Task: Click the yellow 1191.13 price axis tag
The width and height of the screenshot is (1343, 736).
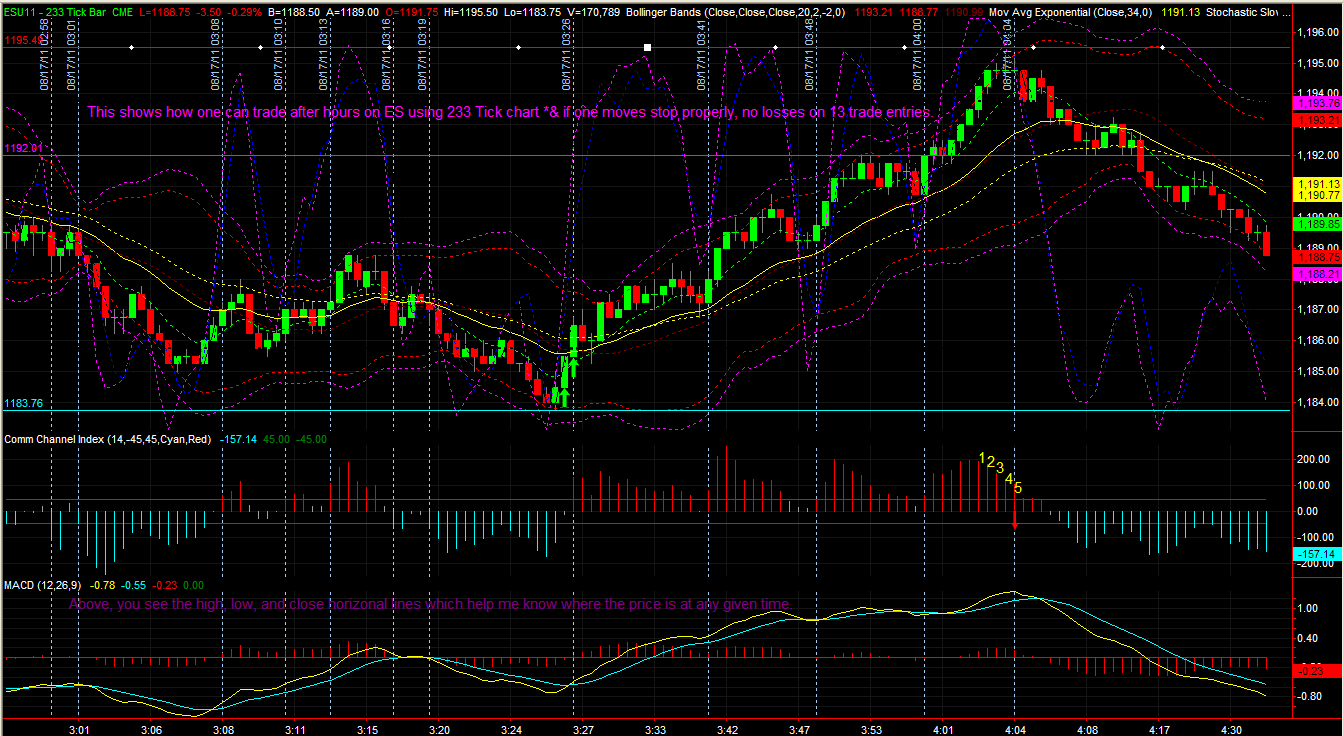Action: click(1317, 184)
